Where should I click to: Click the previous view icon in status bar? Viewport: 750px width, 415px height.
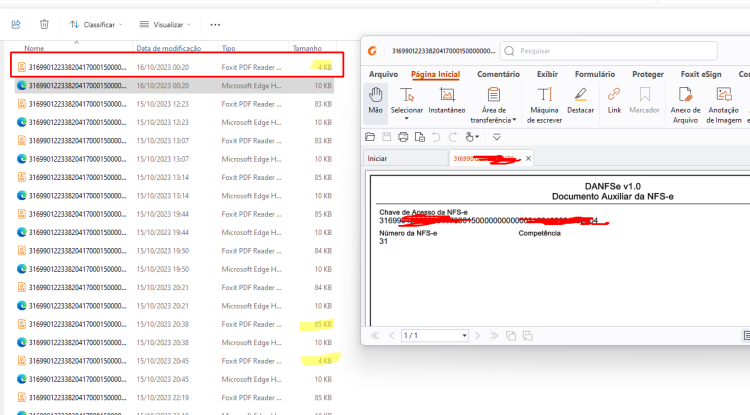[x=511, y=336]
